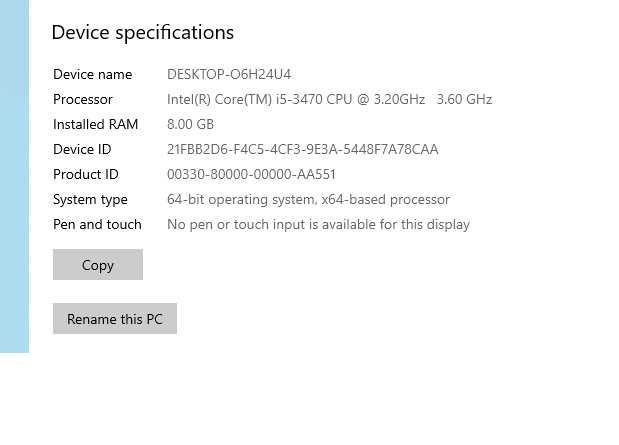Viewport: 619px width, 445px height.
Task: Select the Device ID label
Action: [82, 149]
